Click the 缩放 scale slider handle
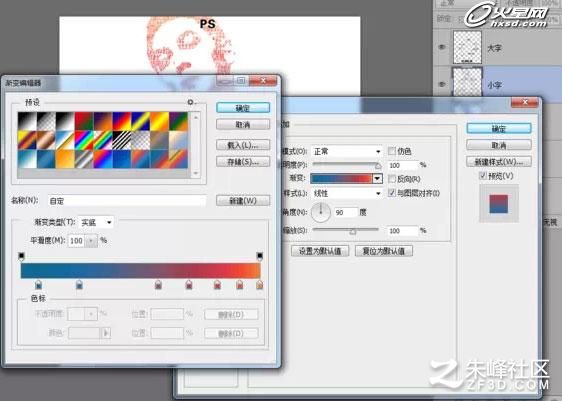The width and height of the screenshot is (562, 401). pos(353,231)
